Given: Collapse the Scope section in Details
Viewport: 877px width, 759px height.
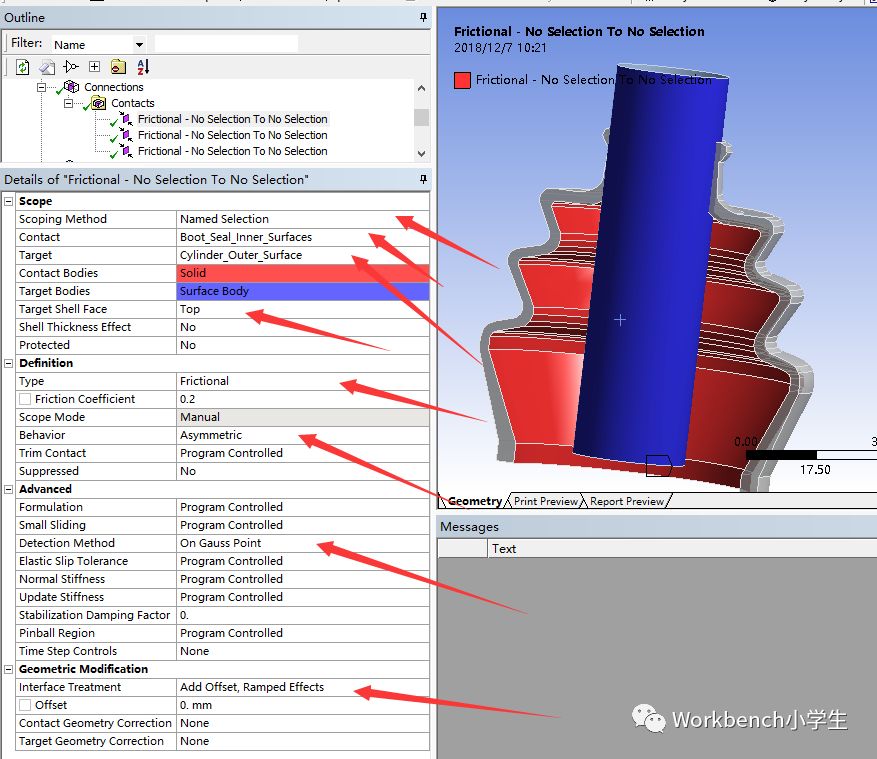Looking at the screenshot, I should [9, 201].
